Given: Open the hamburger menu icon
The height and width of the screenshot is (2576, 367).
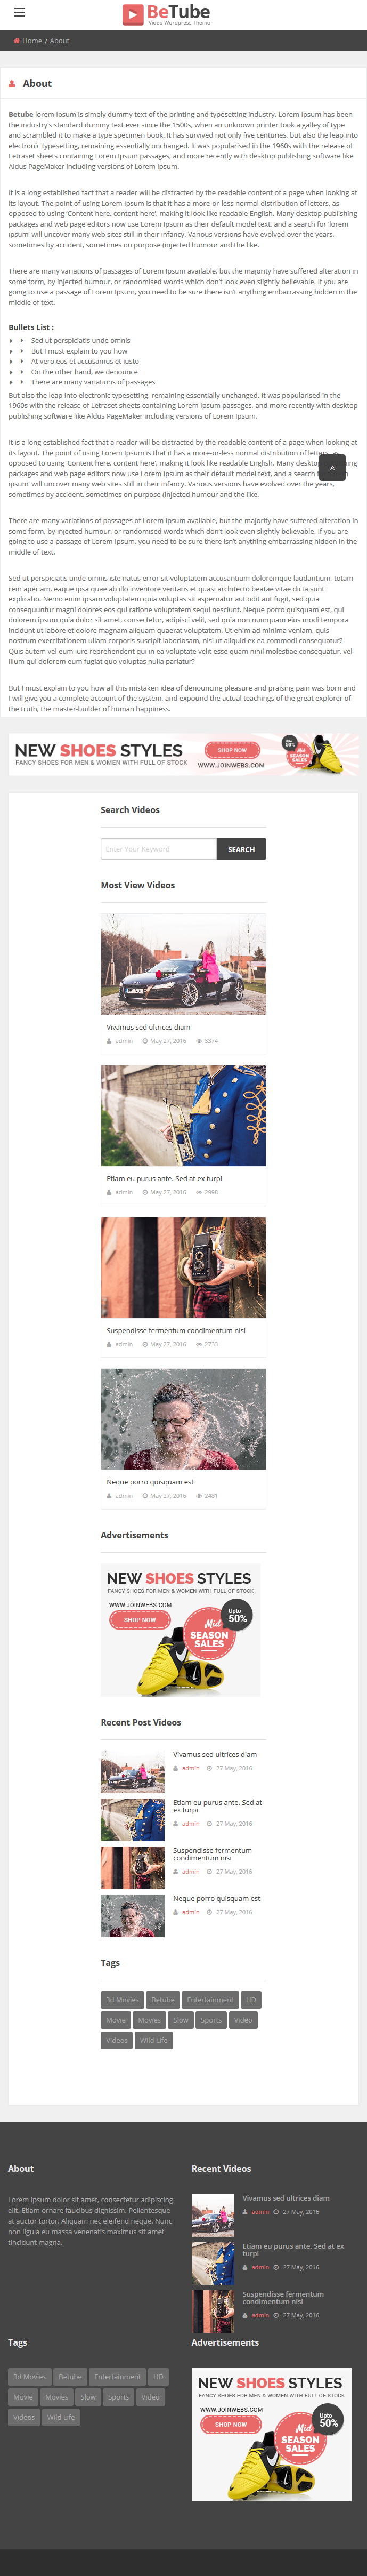Looking at the screenshot, I should 19,13.
